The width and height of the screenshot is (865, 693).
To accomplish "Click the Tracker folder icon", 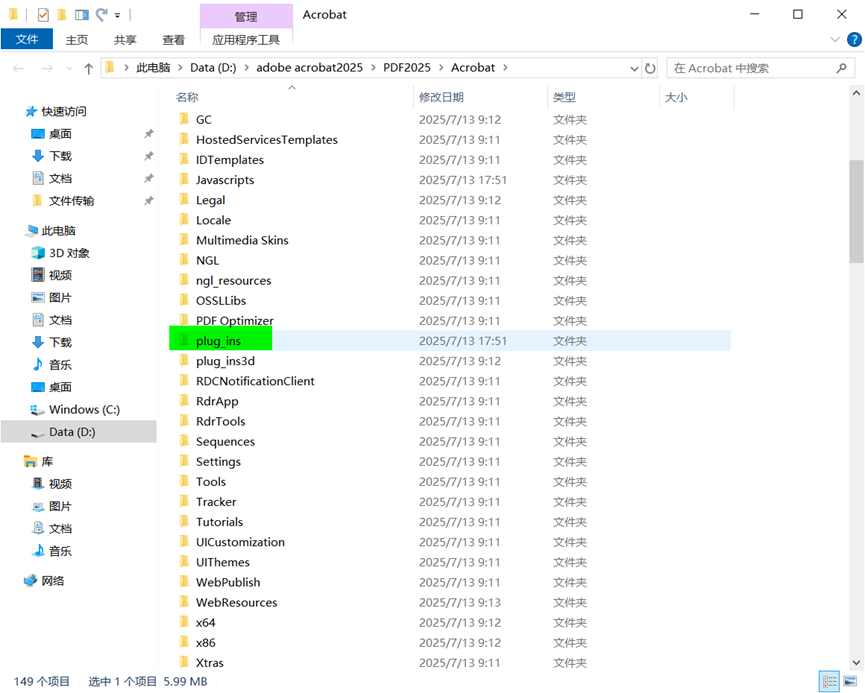I will [x=184, y=501].
